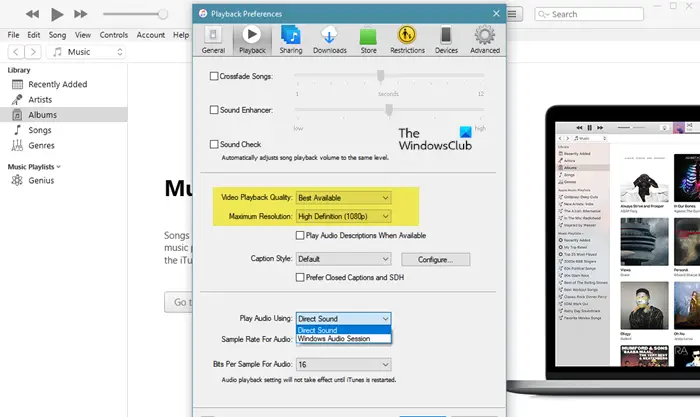
Task: Enable Crossfade Songs checkbox
Action: 214,76
